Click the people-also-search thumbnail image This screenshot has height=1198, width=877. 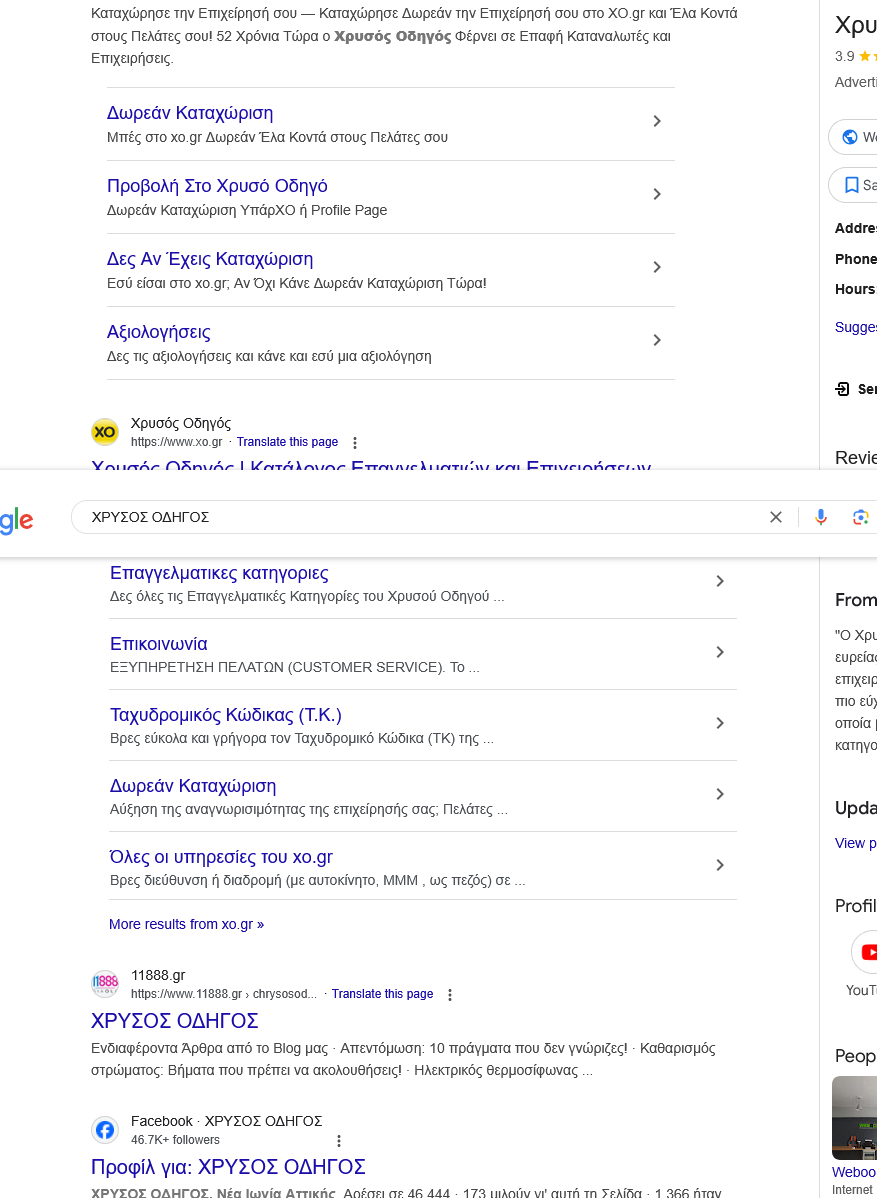pyautogui.click(x=854, y=1118)
